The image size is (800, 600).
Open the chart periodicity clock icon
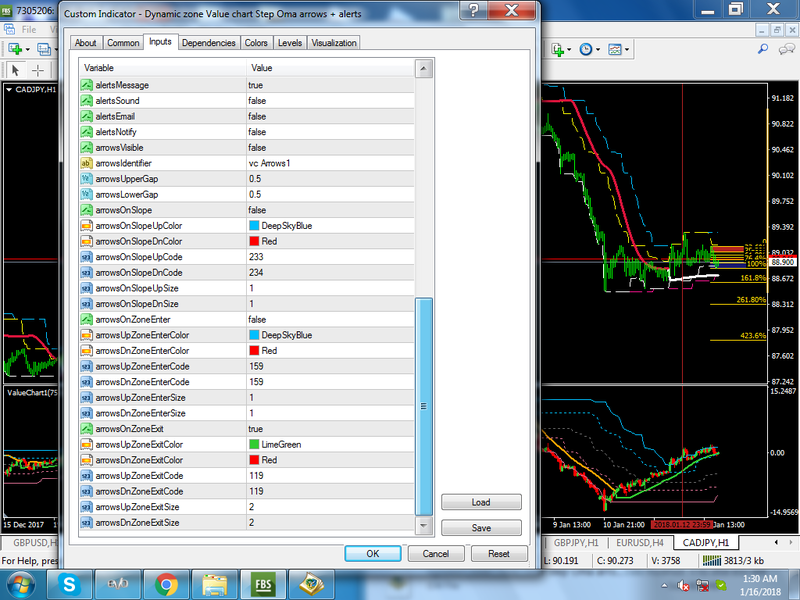[x=585, y=49]
